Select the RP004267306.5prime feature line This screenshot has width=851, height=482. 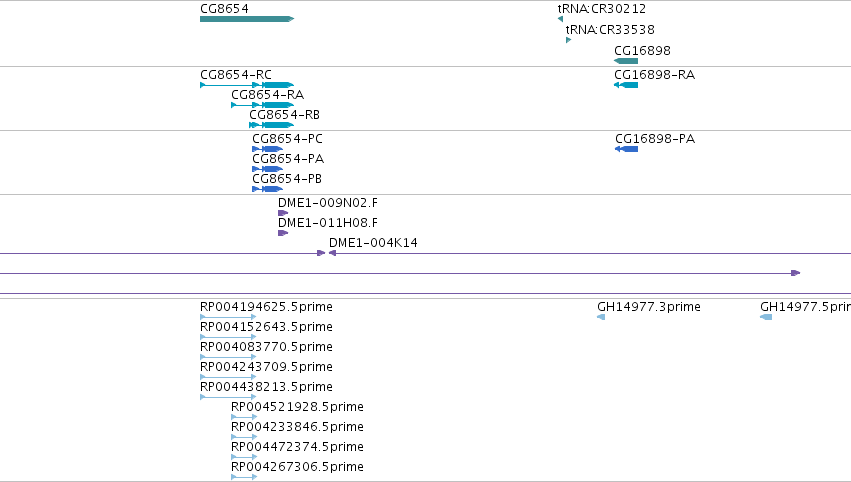pyautogui.click(x=244, y=478)
